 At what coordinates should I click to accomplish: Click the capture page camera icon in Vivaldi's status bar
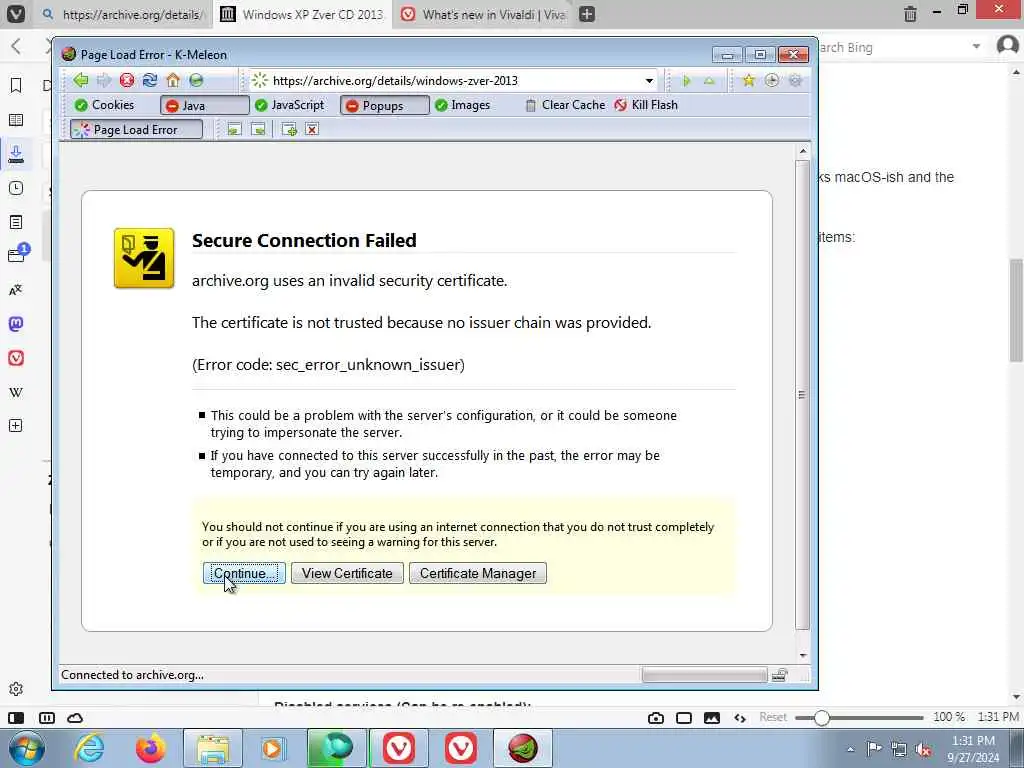point(656,718)
